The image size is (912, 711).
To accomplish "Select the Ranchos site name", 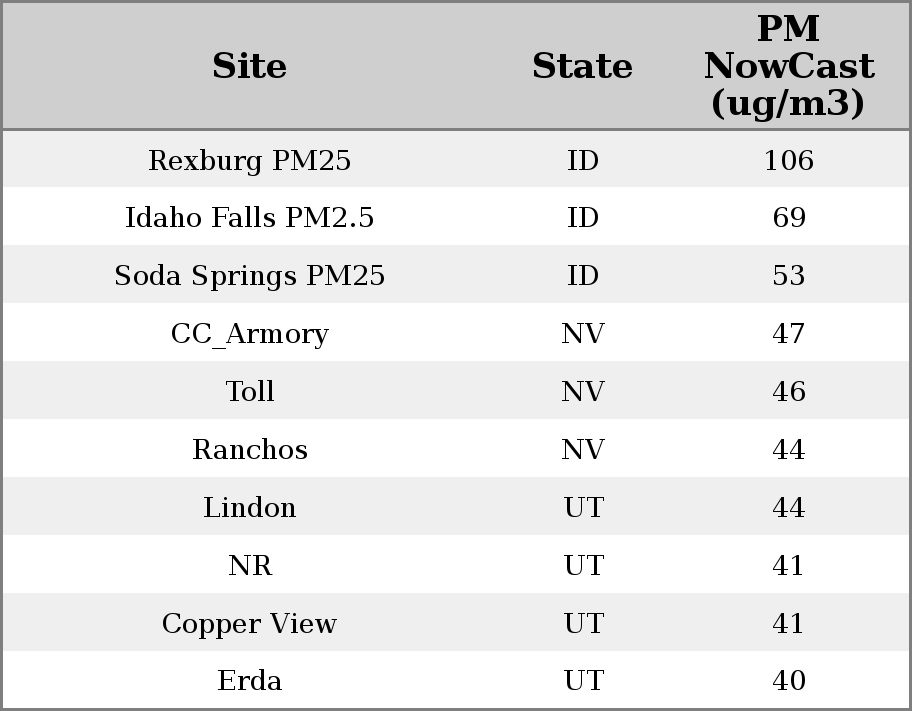I will click(x=249, y=450).
